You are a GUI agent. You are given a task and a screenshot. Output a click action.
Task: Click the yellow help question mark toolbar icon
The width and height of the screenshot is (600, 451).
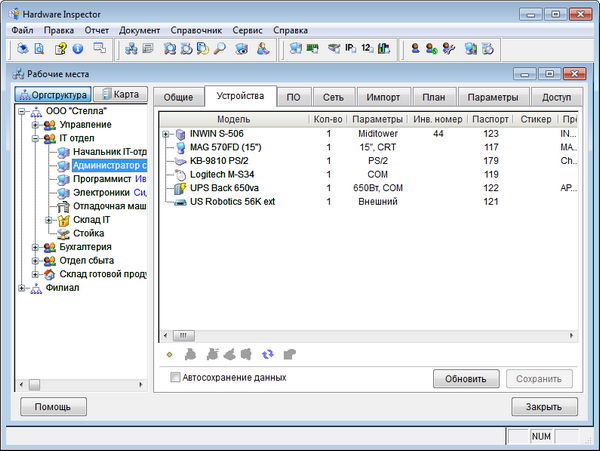click(x=60, y=48)
